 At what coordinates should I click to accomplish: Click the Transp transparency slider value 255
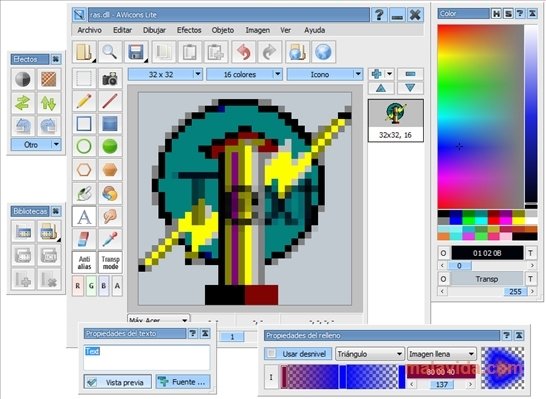click(515, 291)
